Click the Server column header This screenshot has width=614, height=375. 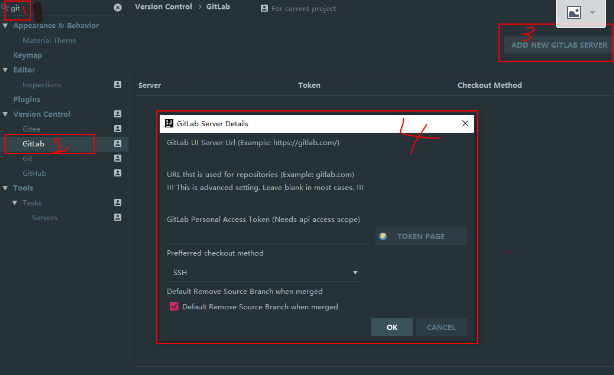point(150,85)
